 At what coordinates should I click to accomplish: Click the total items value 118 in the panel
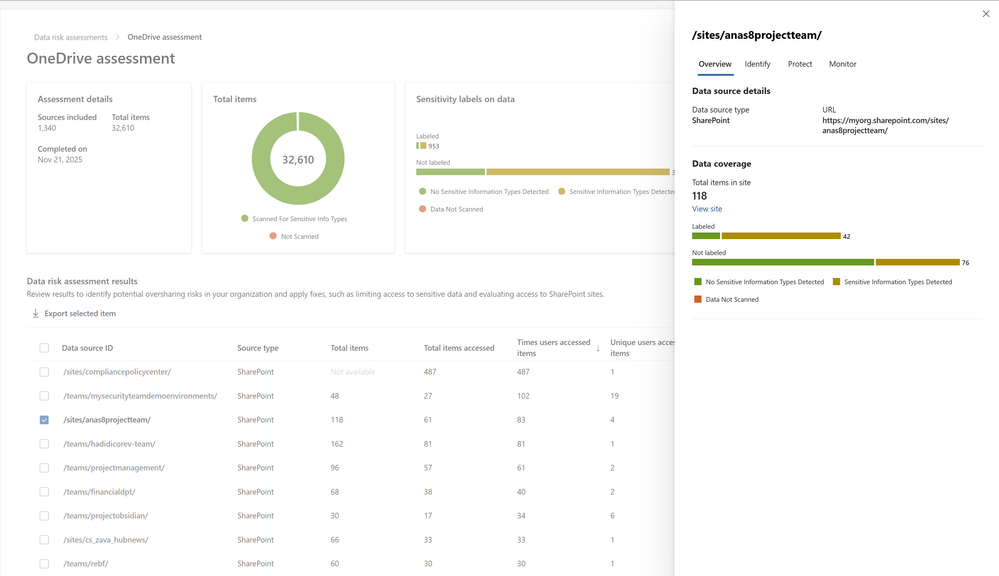click(x=699, y=196)
